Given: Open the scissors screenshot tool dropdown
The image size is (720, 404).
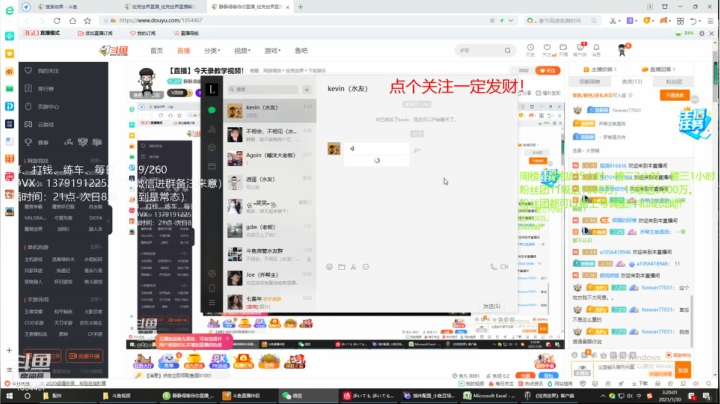Looking at the screenshot, I should coord(614,21).
